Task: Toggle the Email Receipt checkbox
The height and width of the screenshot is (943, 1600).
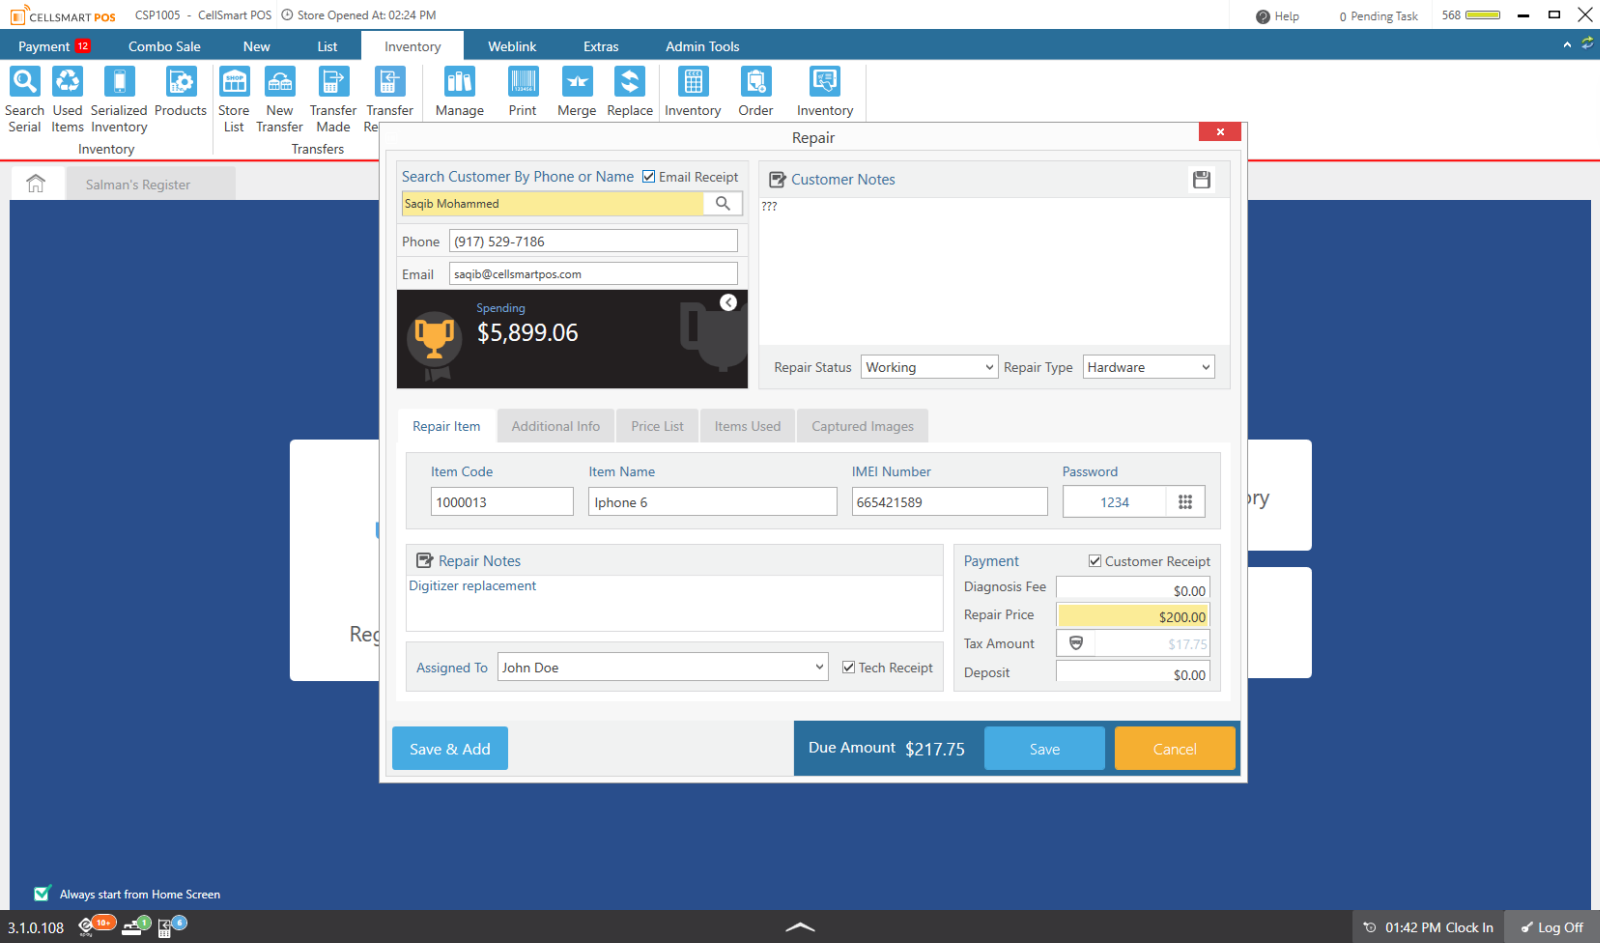Action: [648, 176]
